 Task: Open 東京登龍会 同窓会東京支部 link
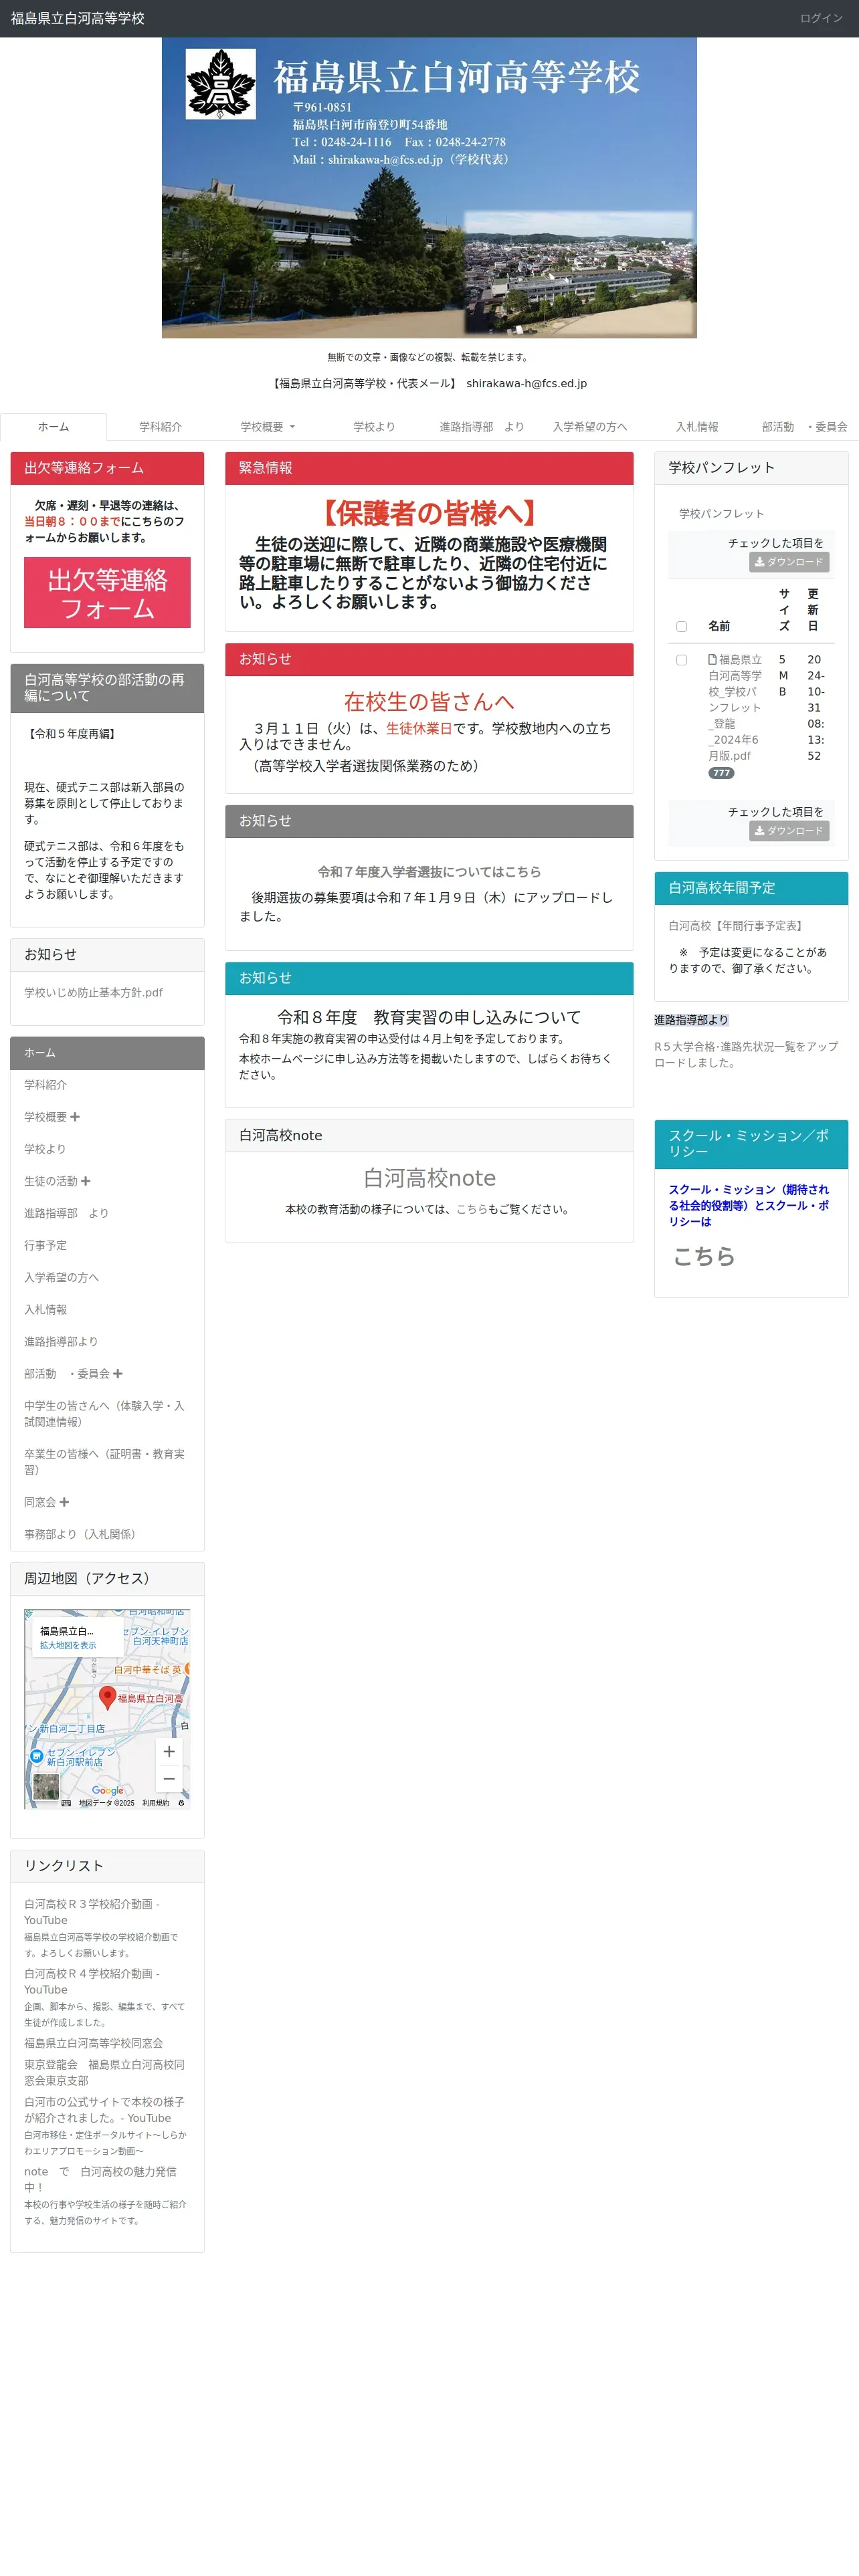(104, 2072)
